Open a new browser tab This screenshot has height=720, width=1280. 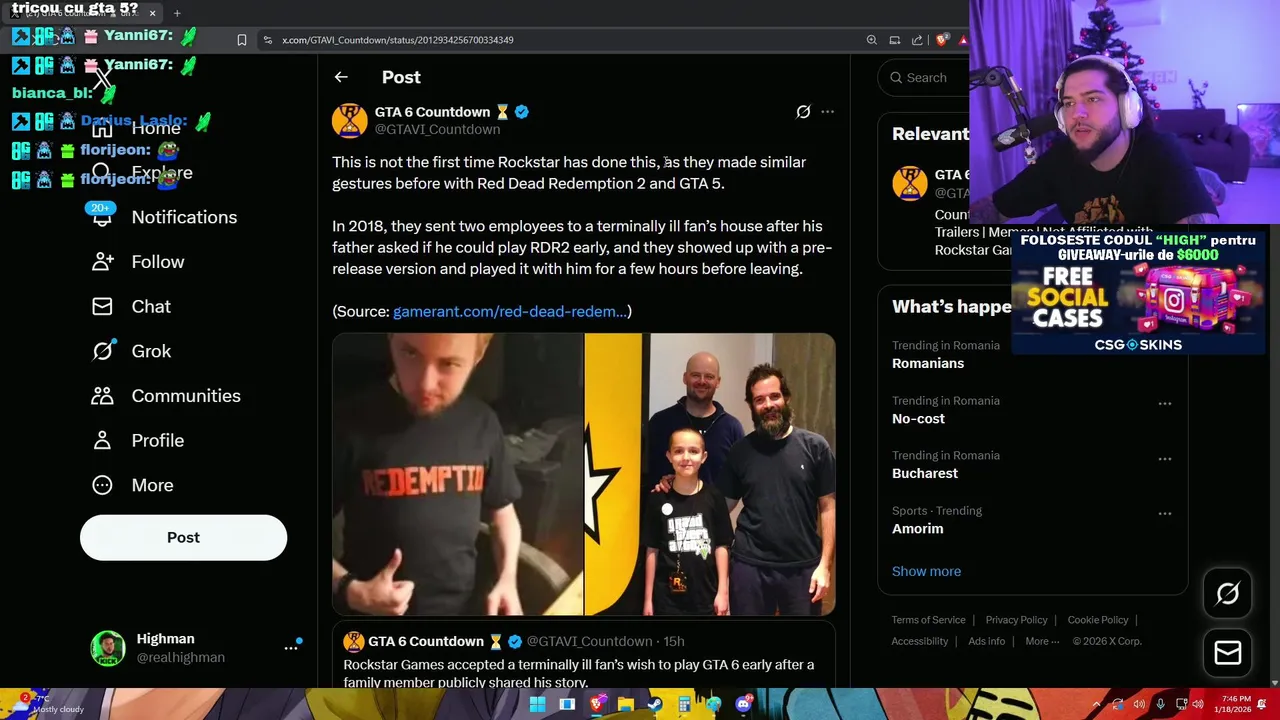[x=177, y=13]
